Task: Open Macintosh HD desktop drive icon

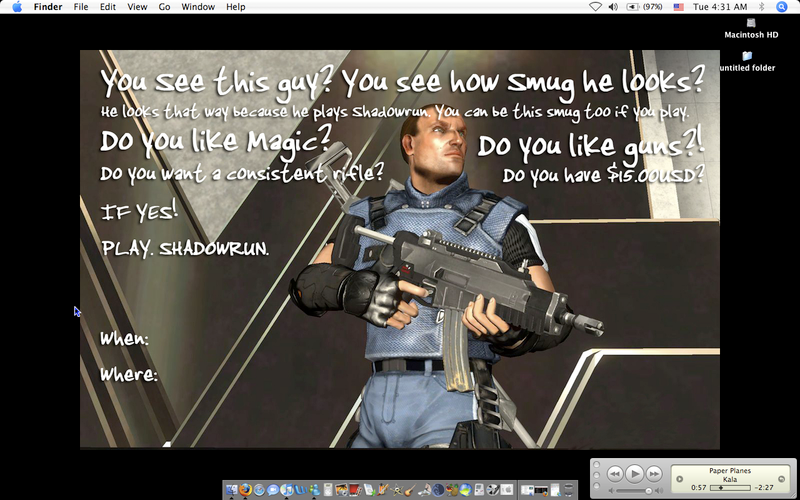Action: tap(751, 29)
